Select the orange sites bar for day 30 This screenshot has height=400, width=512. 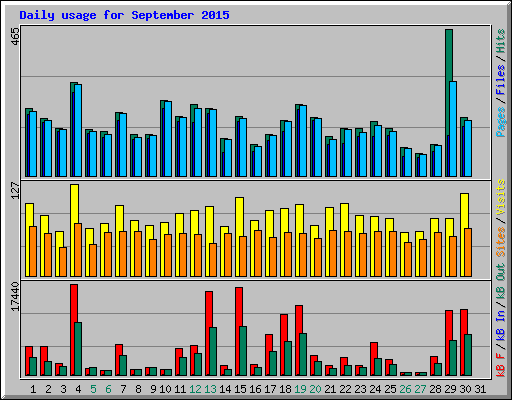pos(468,252)
